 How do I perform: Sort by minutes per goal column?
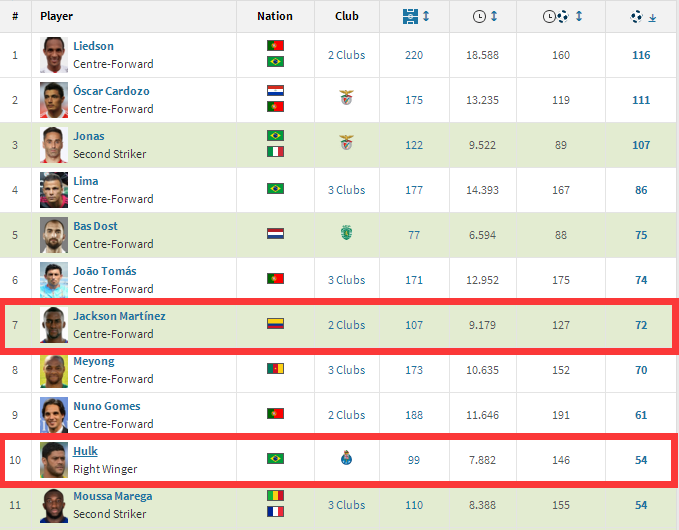(561, 16)
